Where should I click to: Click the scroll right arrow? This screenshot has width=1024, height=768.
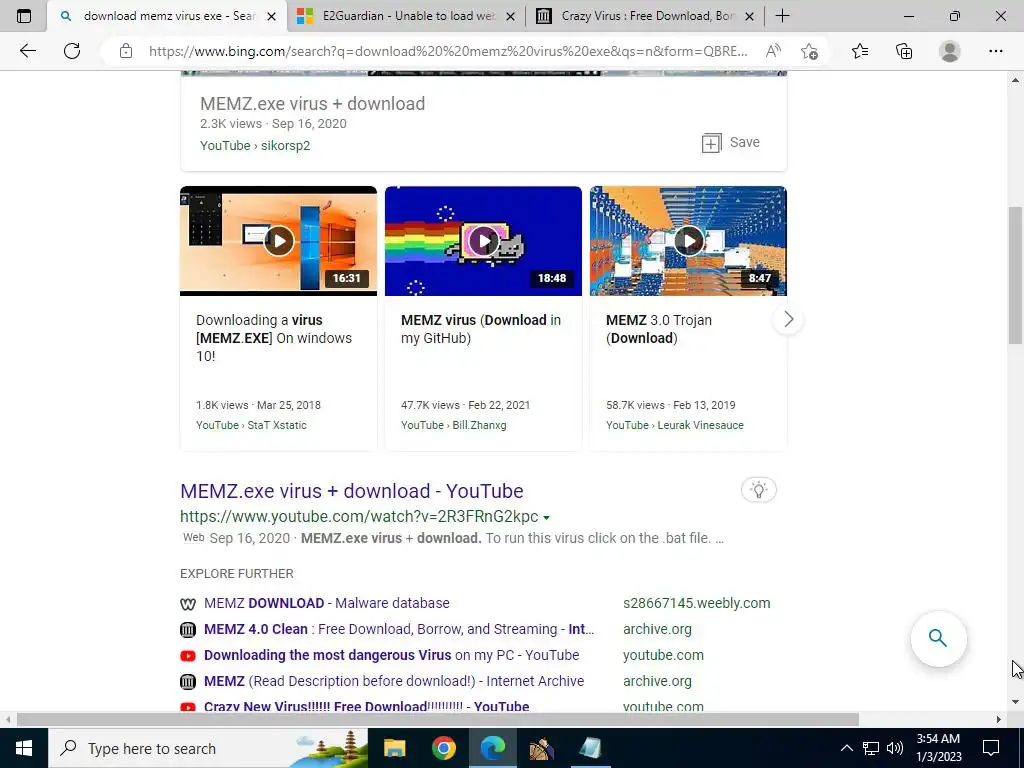999,720
